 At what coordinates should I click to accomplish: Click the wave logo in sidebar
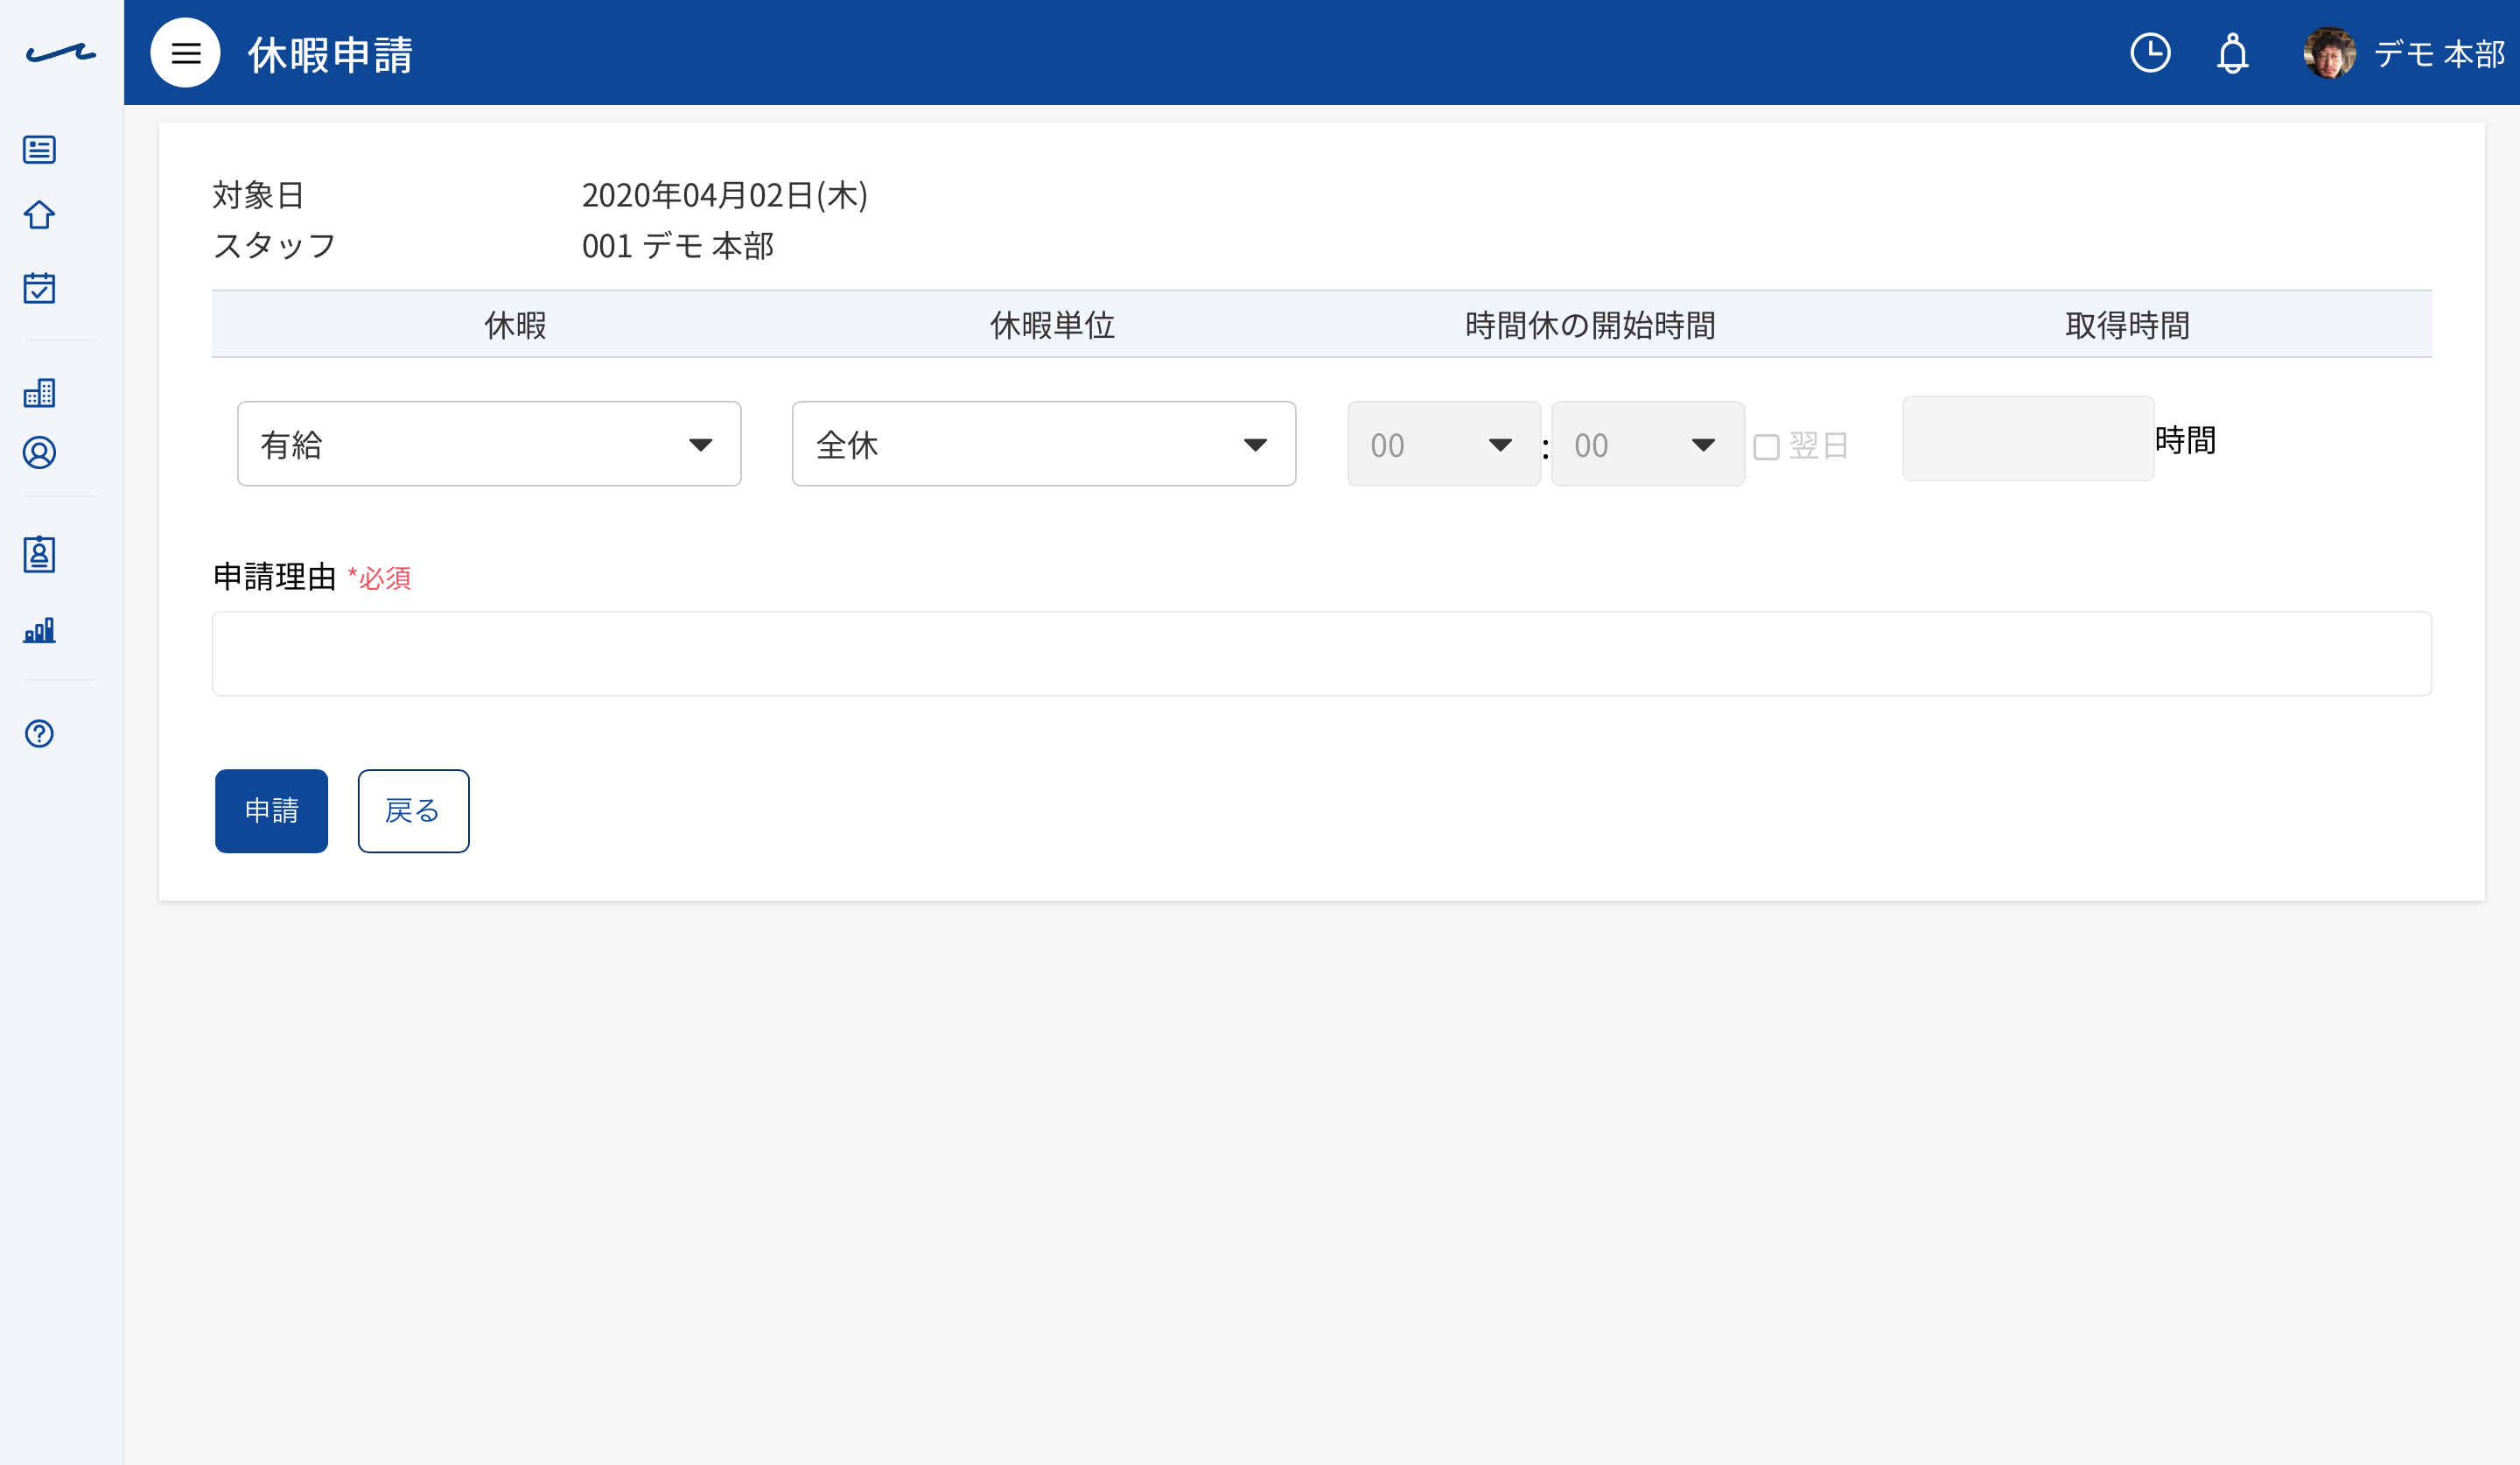click(x=61, y=53)
